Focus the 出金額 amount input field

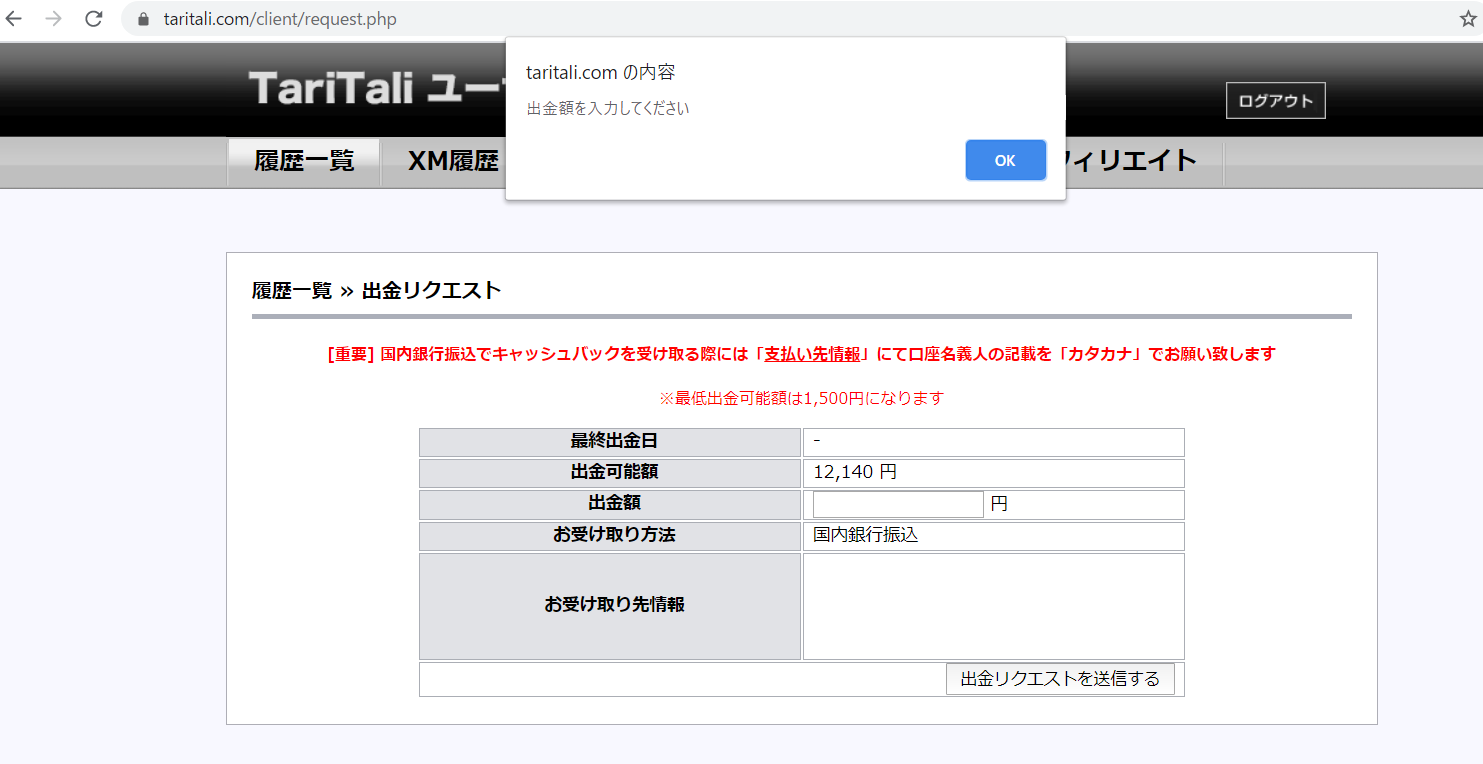pos(897,504)
